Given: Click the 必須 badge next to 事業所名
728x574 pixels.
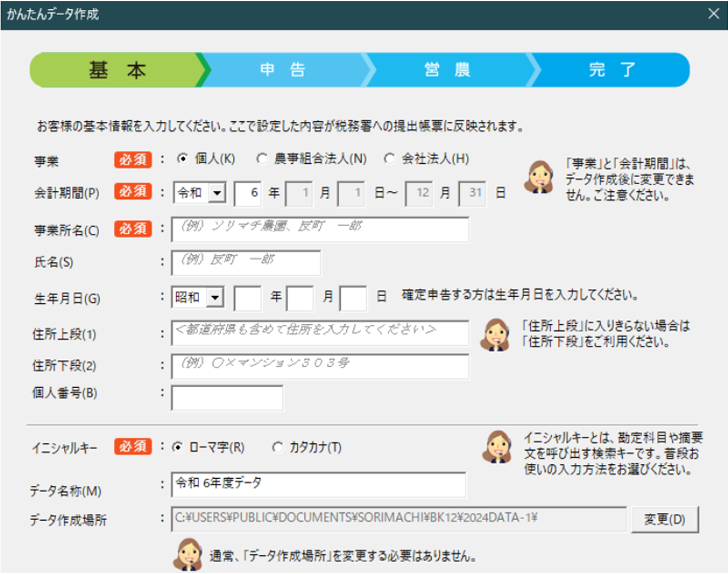Looking at the screenshot, I should 133,229.
